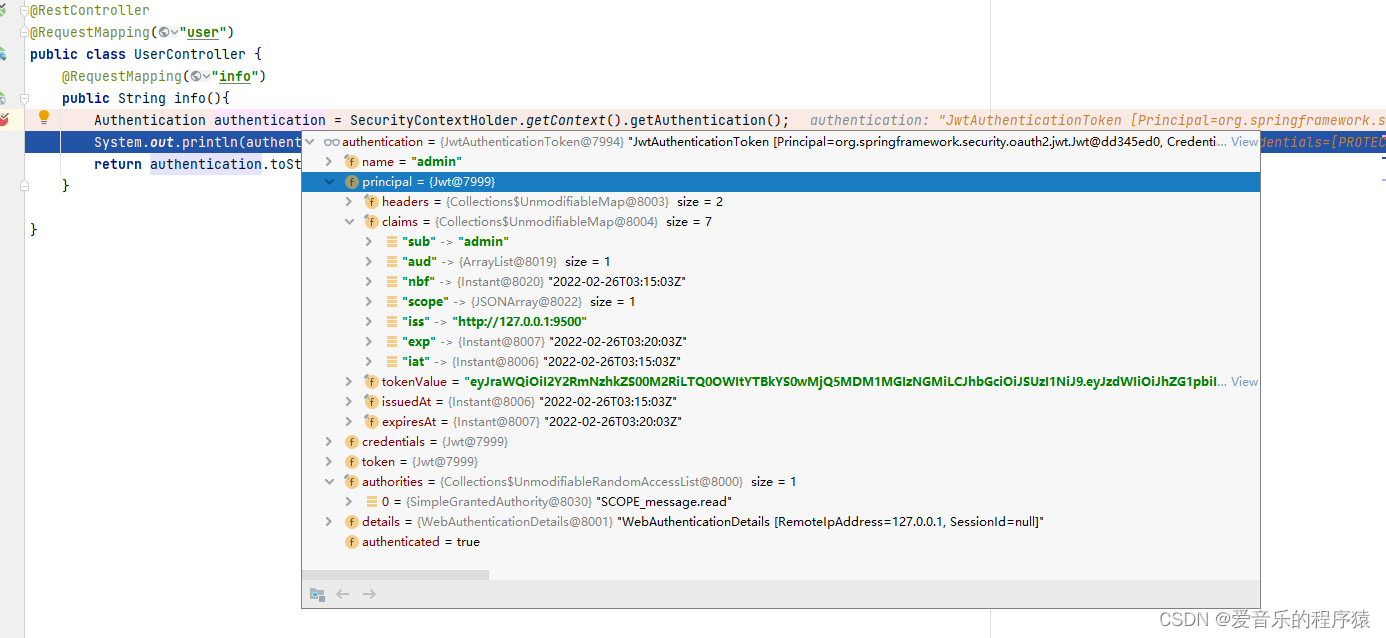Collapse the principal node

(x=329, y=182)
